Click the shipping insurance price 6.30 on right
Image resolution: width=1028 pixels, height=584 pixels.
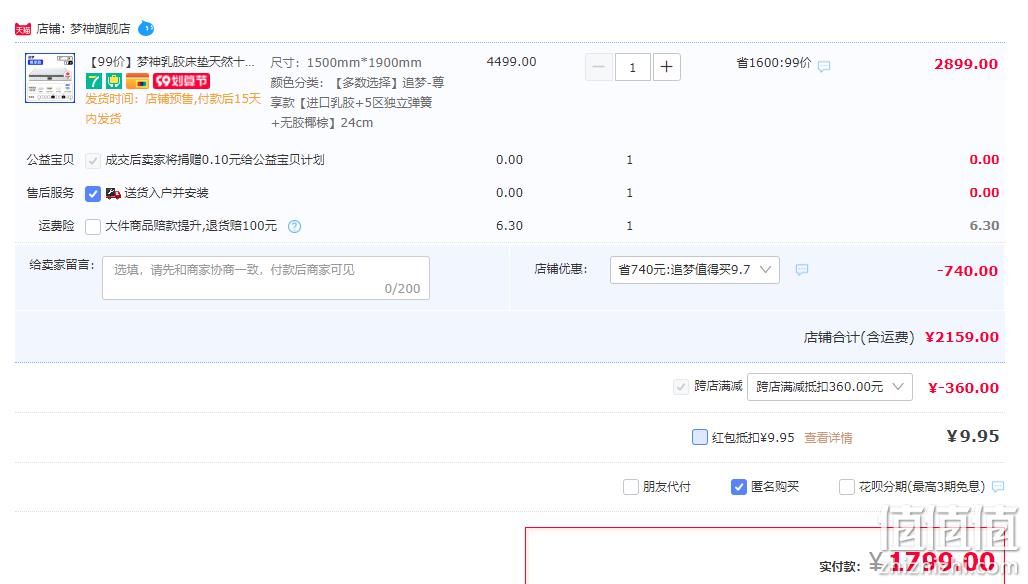coord(984,225)
